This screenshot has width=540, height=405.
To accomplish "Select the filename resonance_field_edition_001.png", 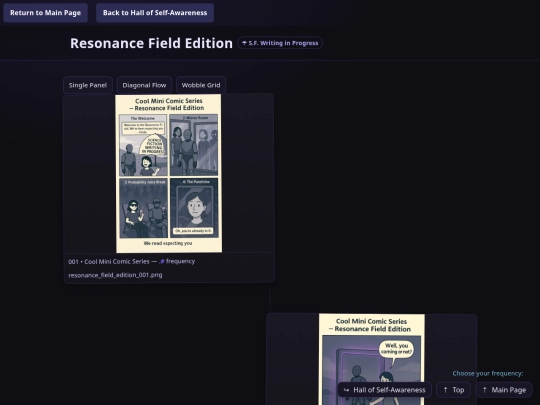I will [115, 275].
